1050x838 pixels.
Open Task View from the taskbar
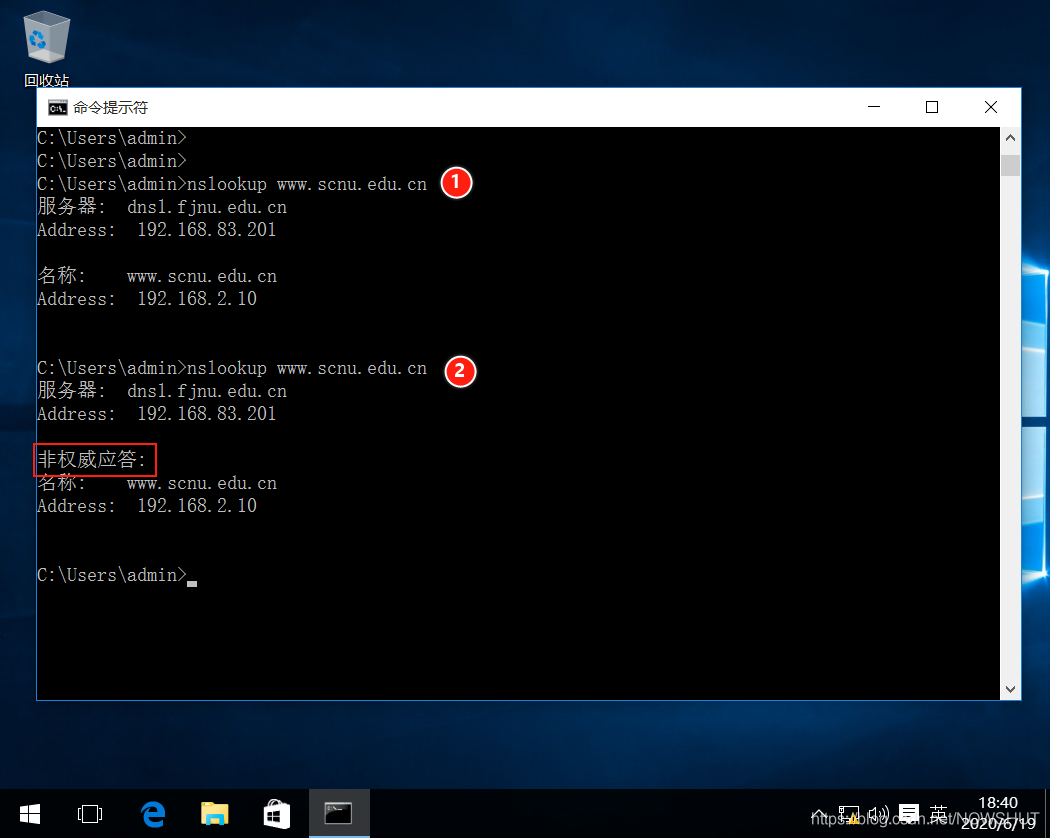[90, 814]
